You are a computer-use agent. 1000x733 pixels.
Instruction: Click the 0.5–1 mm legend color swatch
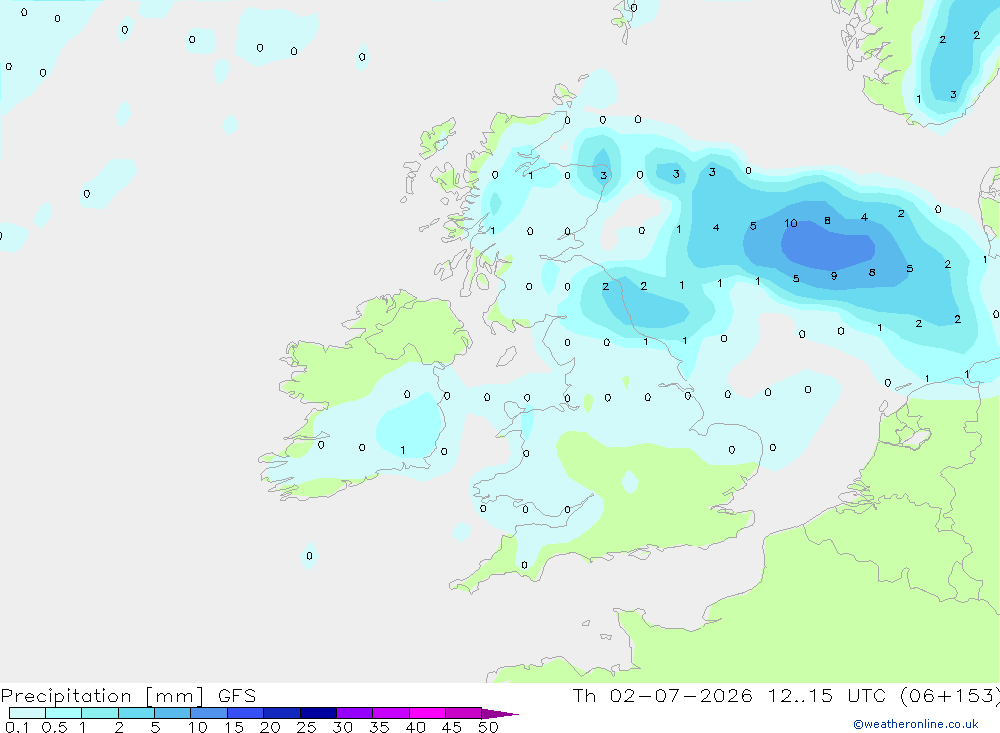(x=64, y=713)
